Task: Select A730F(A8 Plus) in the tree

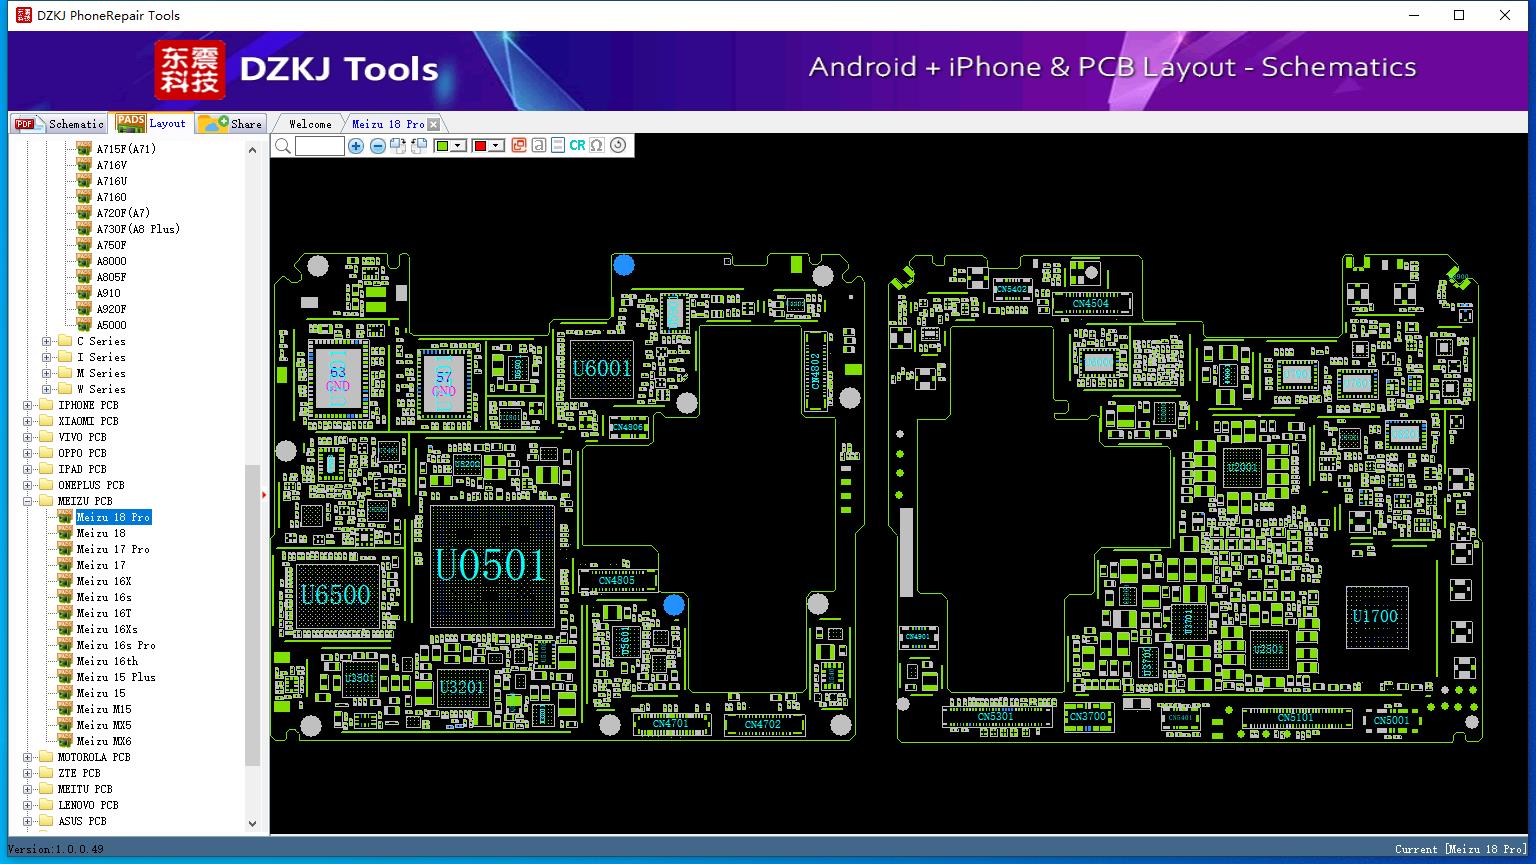Action: 138,229
